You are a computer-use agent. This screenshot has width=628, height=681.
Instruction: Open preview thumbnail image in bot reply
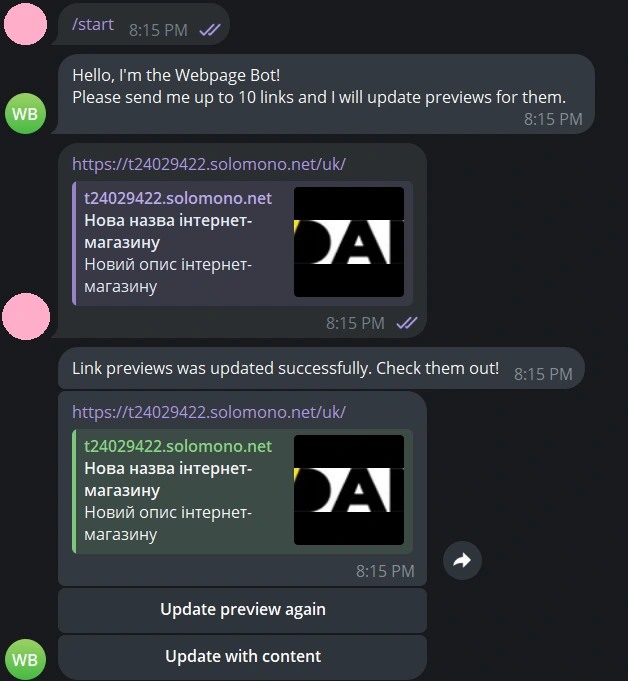pyautogui.click(x=349, y=490)
